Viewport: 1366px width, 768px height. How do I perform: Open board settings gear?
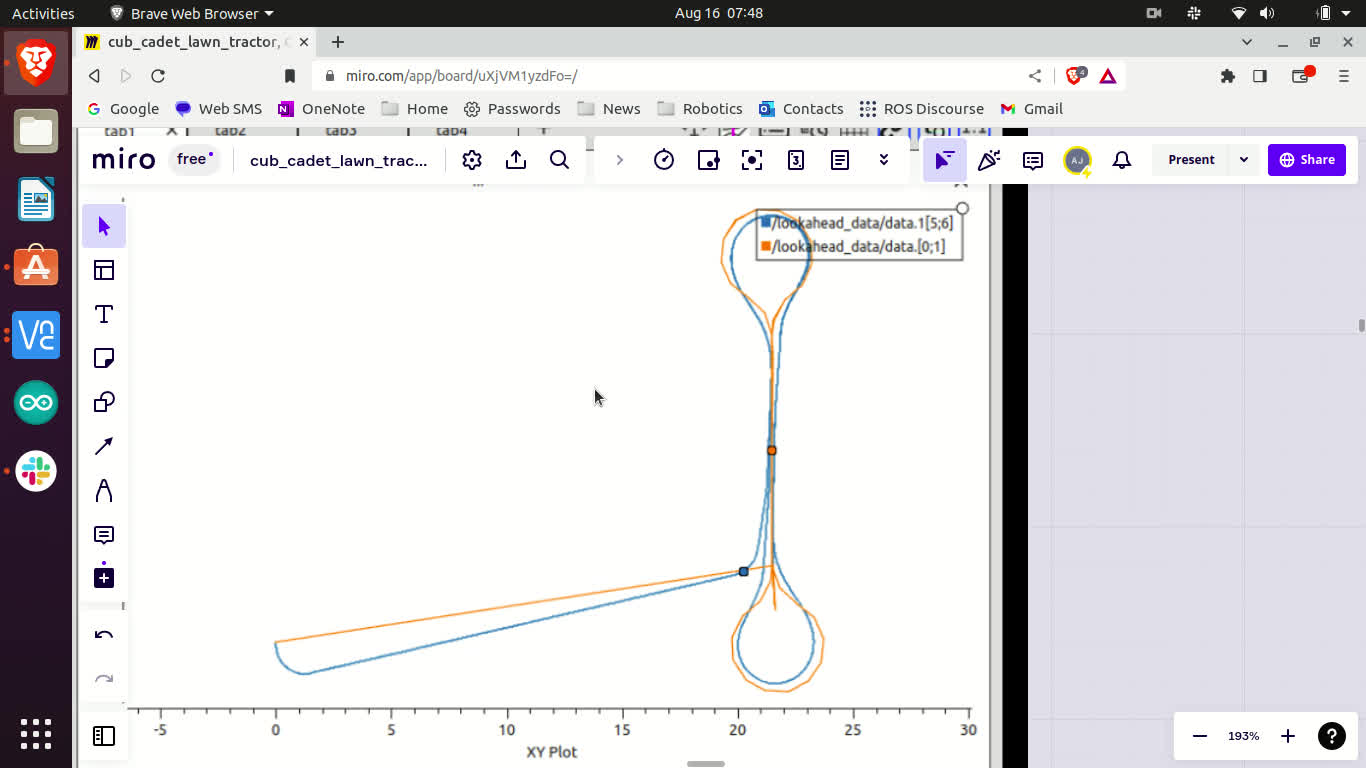pos(472,160)
